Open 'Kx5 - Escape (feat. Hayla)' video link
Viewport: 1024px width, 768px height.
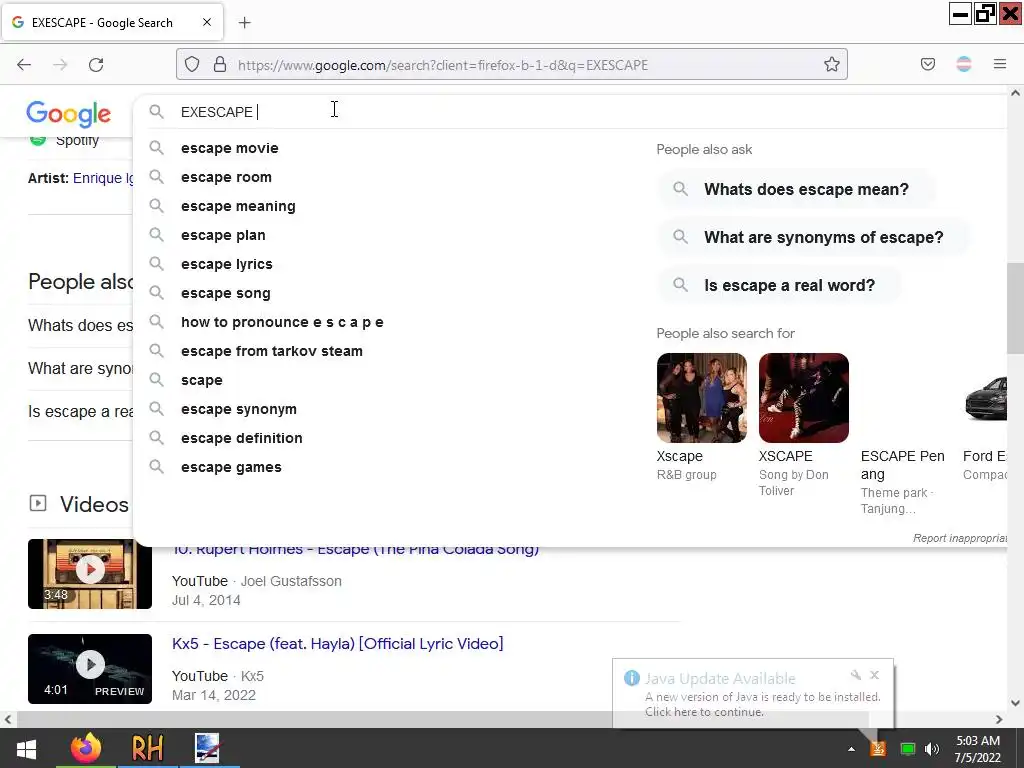pyautogui.click(x=338, y=644)
